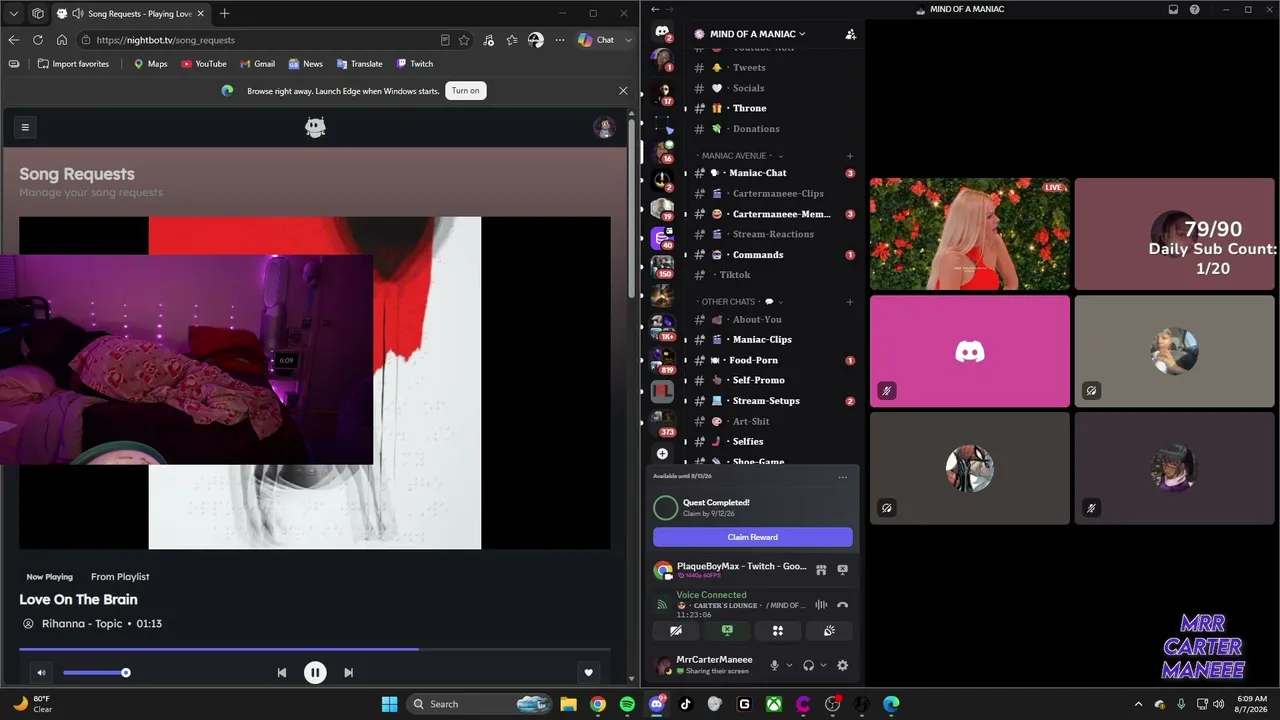This screenshot has height=720, width=1280.
Task: Open the Nightbot user profile avatar
Action: (603, 127)
